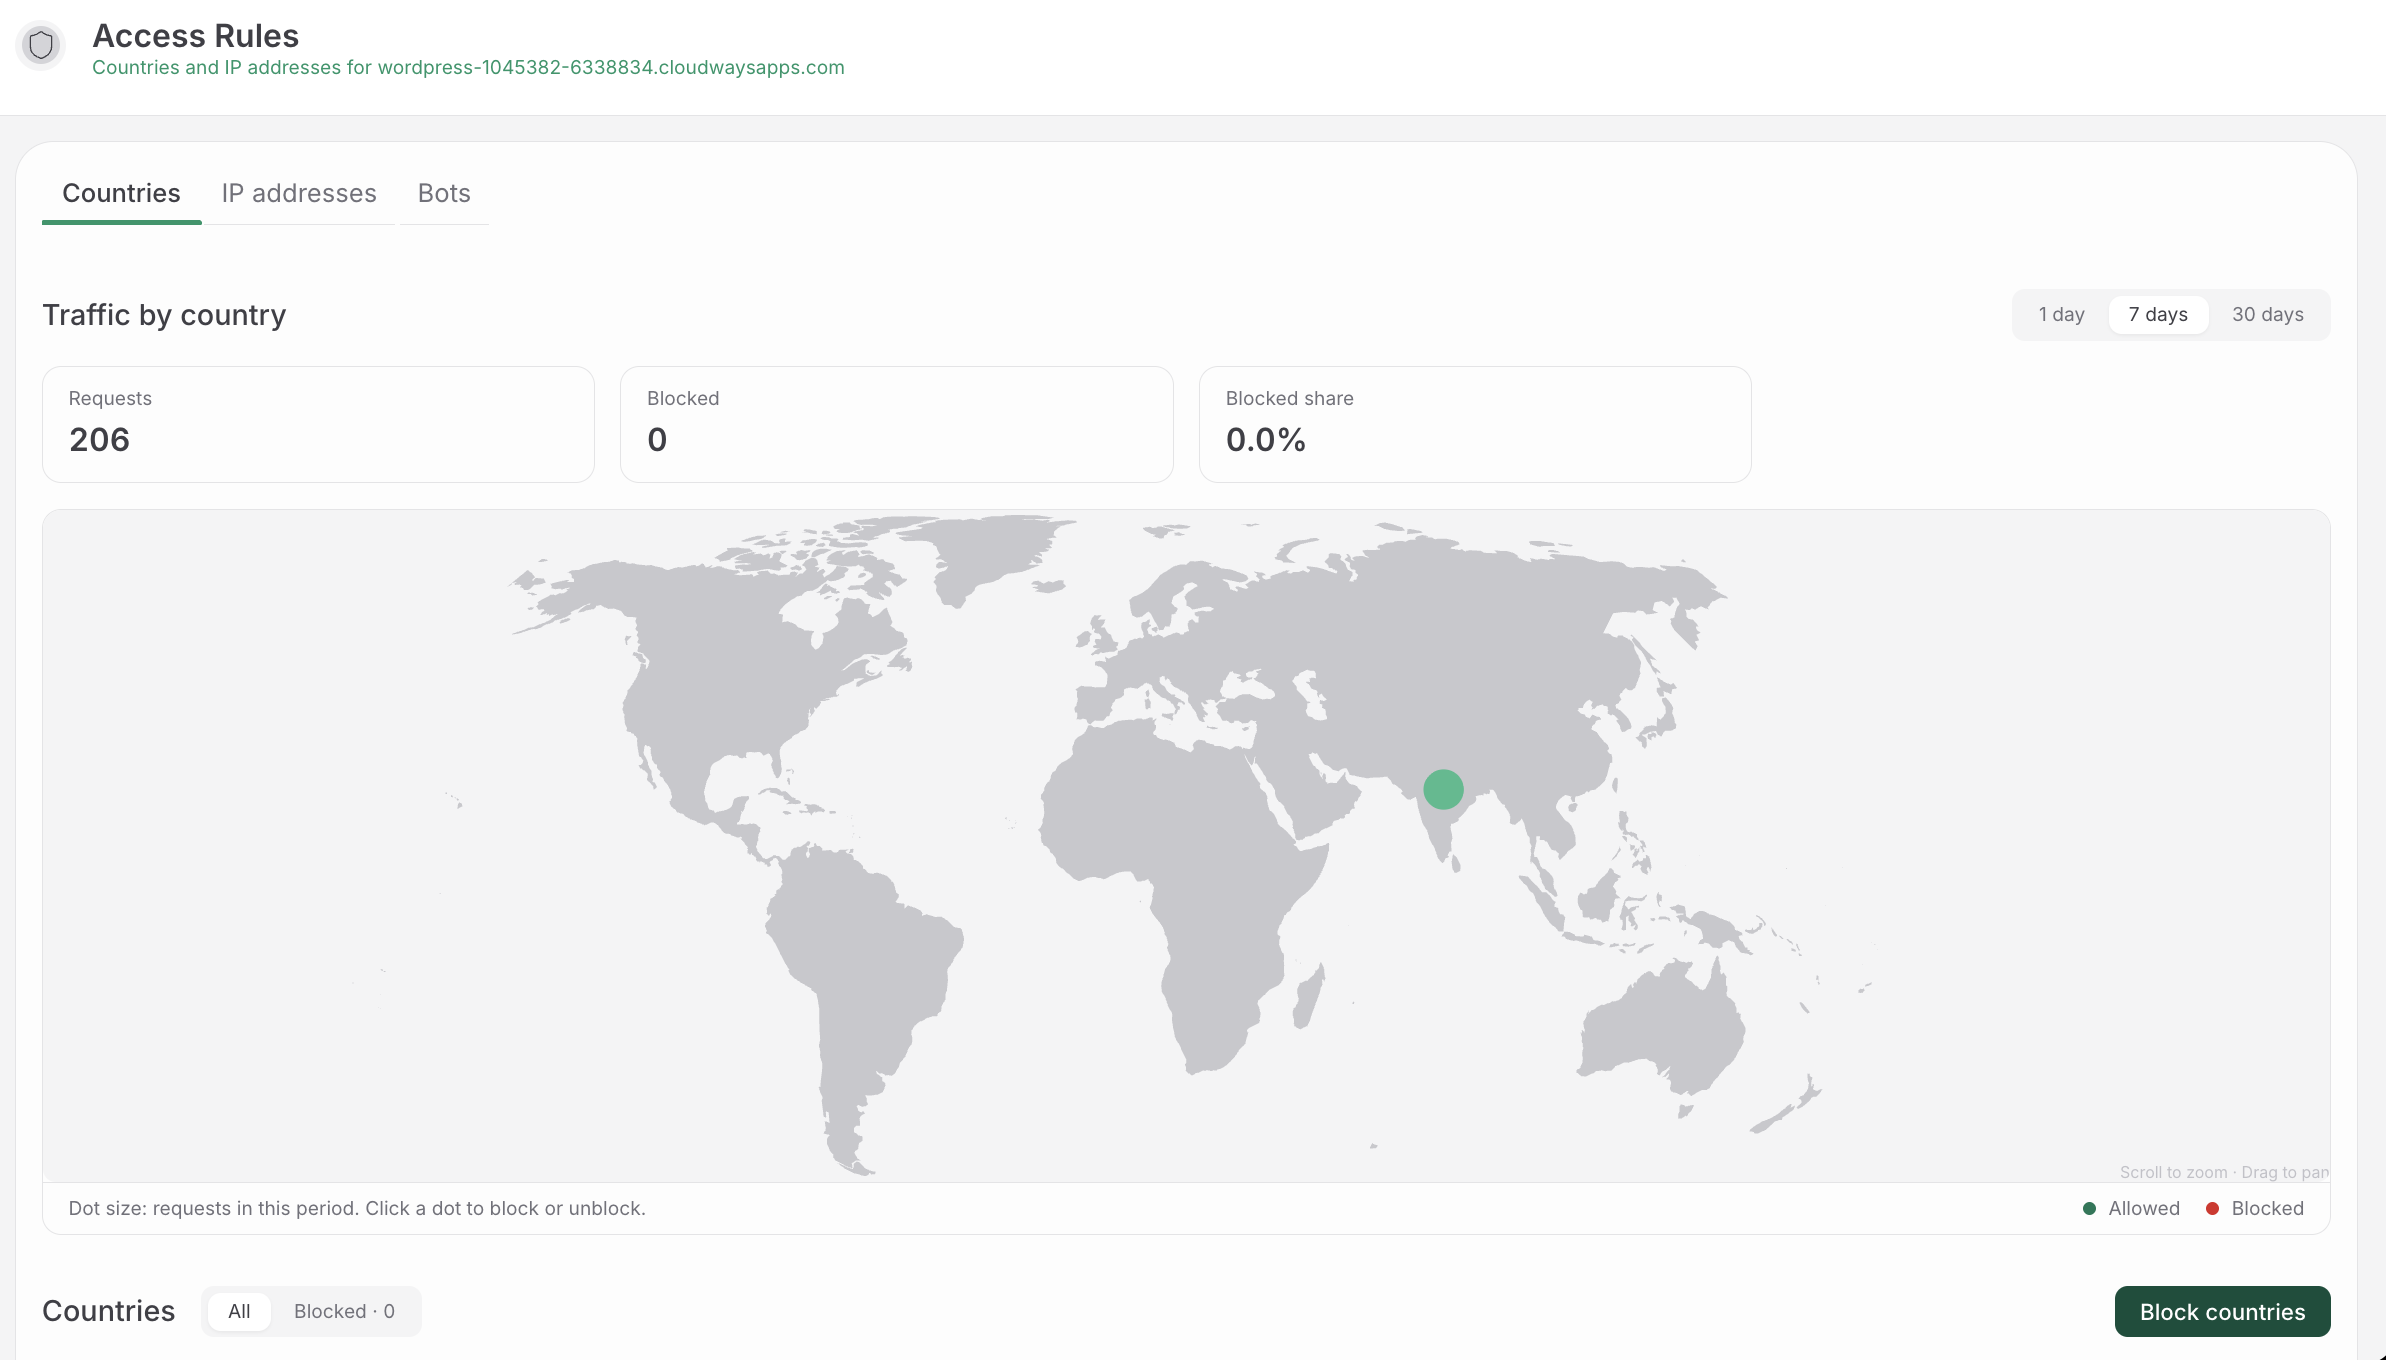Click the red Blocked legend dot
This screenshot has height=1360, width=2386.
[2212, 1208]
